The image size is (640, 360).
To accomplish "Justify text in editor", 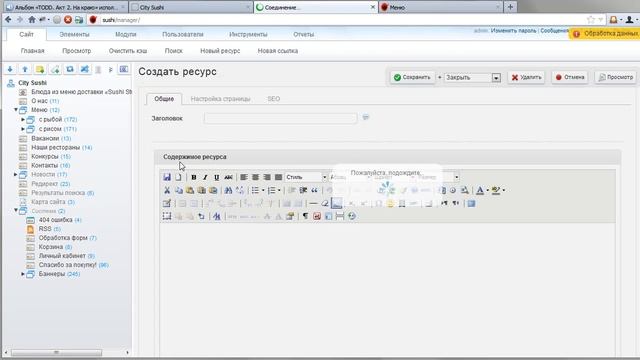I will tap(278, 177).
